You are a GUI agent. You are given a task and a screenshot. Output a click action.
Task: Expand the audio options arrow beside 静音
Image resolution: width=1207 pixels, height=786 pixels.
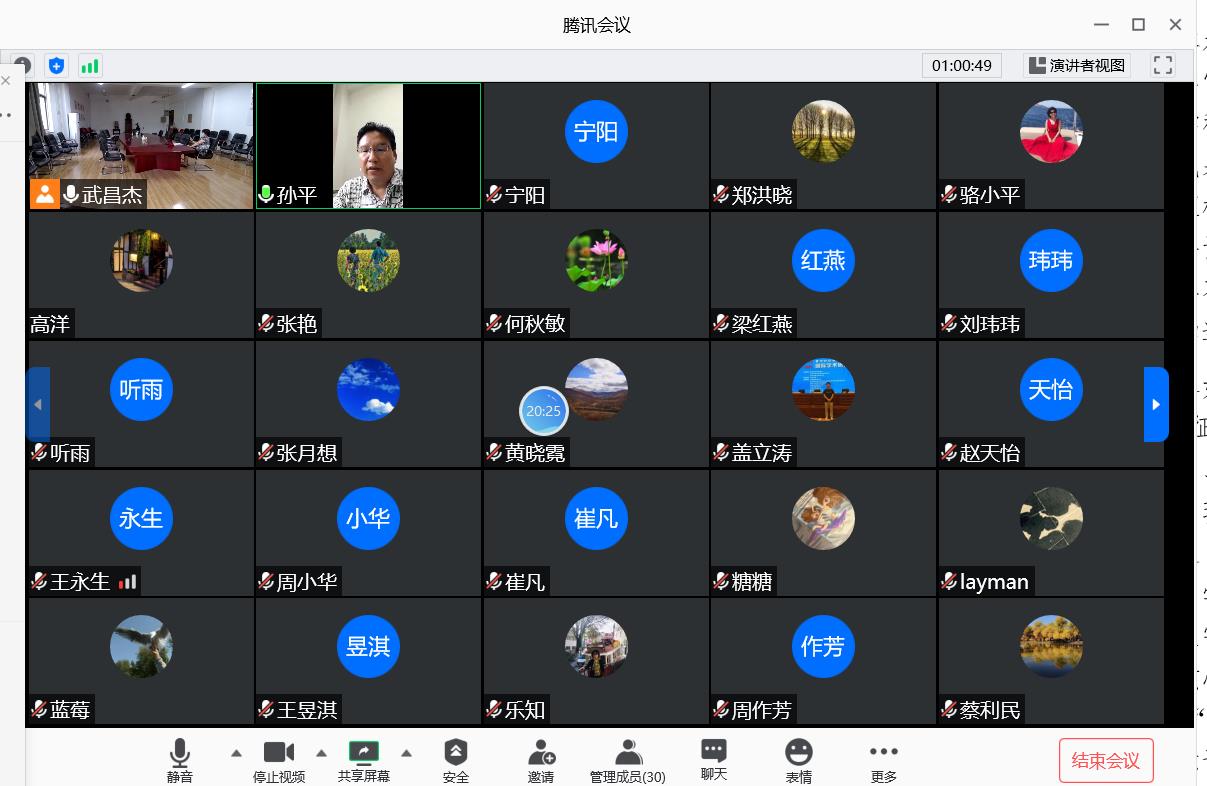click(x=236, y=753)
